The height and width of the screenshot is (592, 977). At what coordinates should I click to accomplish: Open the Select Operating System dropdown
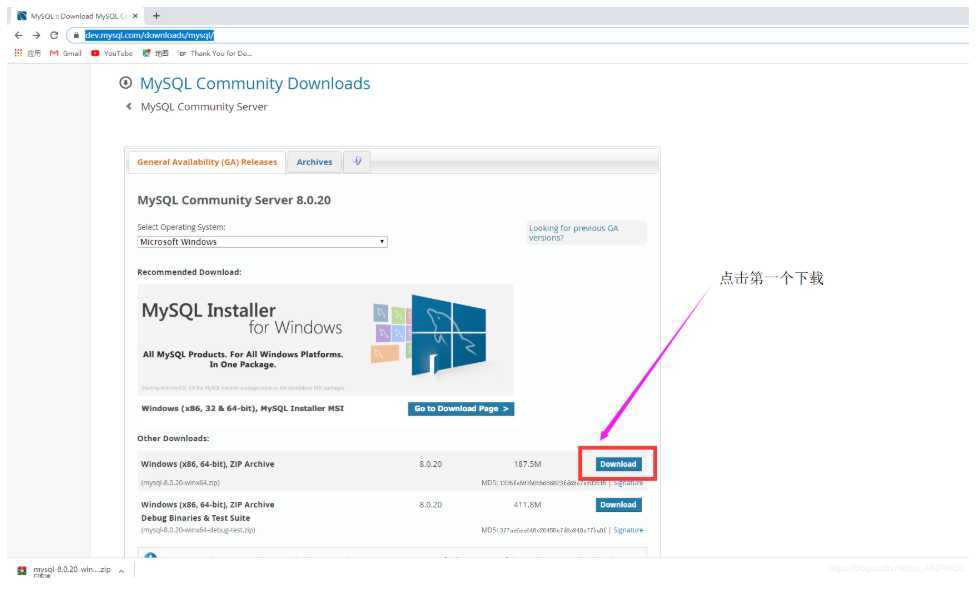(x=262, y=242)
